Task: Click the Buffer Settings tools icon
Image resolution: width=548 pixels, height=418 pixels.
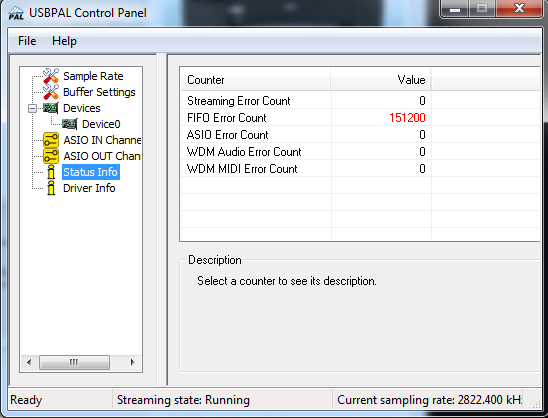Action: pyautogui.click(x=51, y=92)
